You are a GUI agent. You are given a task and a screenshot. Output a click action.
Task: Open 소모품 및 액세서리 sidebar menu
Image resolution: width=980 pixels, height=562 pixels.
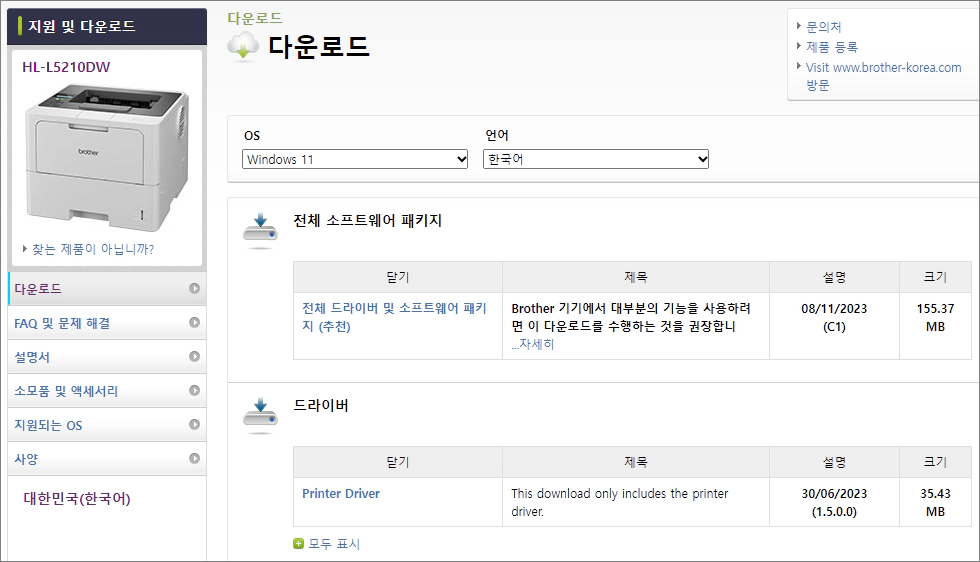(107, 391)
